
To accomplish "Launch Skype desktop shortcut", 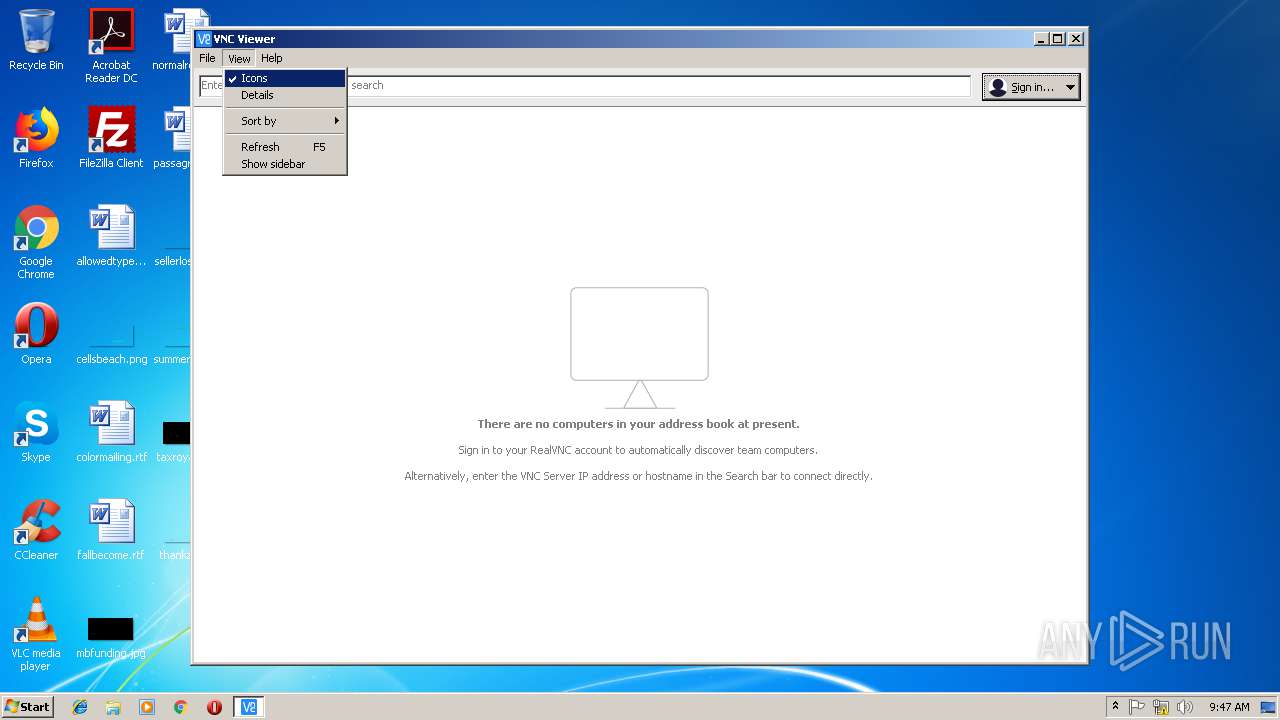I will (x=36, y=432).
